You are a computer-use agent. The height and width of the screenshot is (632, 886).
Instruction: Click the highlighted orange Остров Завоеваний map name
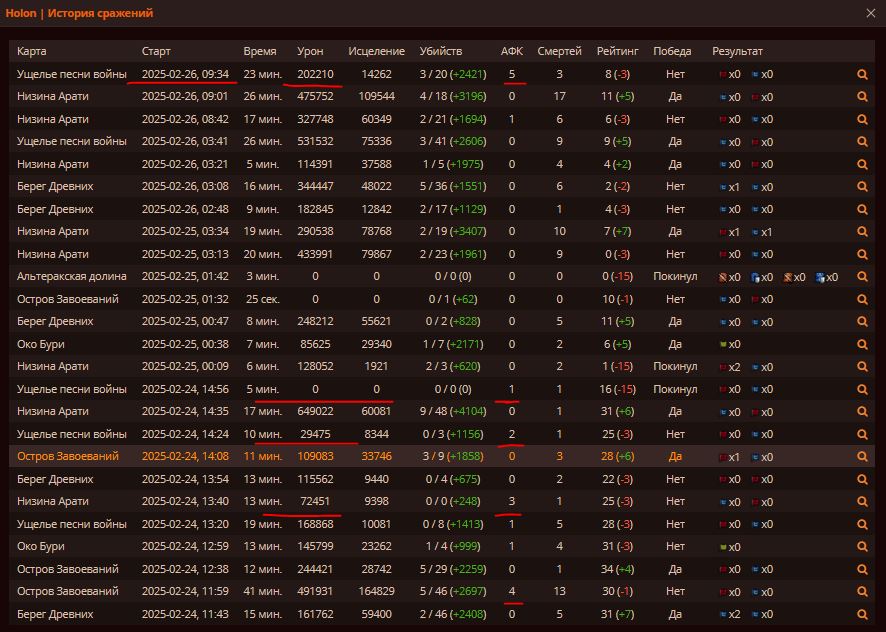[68, 456]
